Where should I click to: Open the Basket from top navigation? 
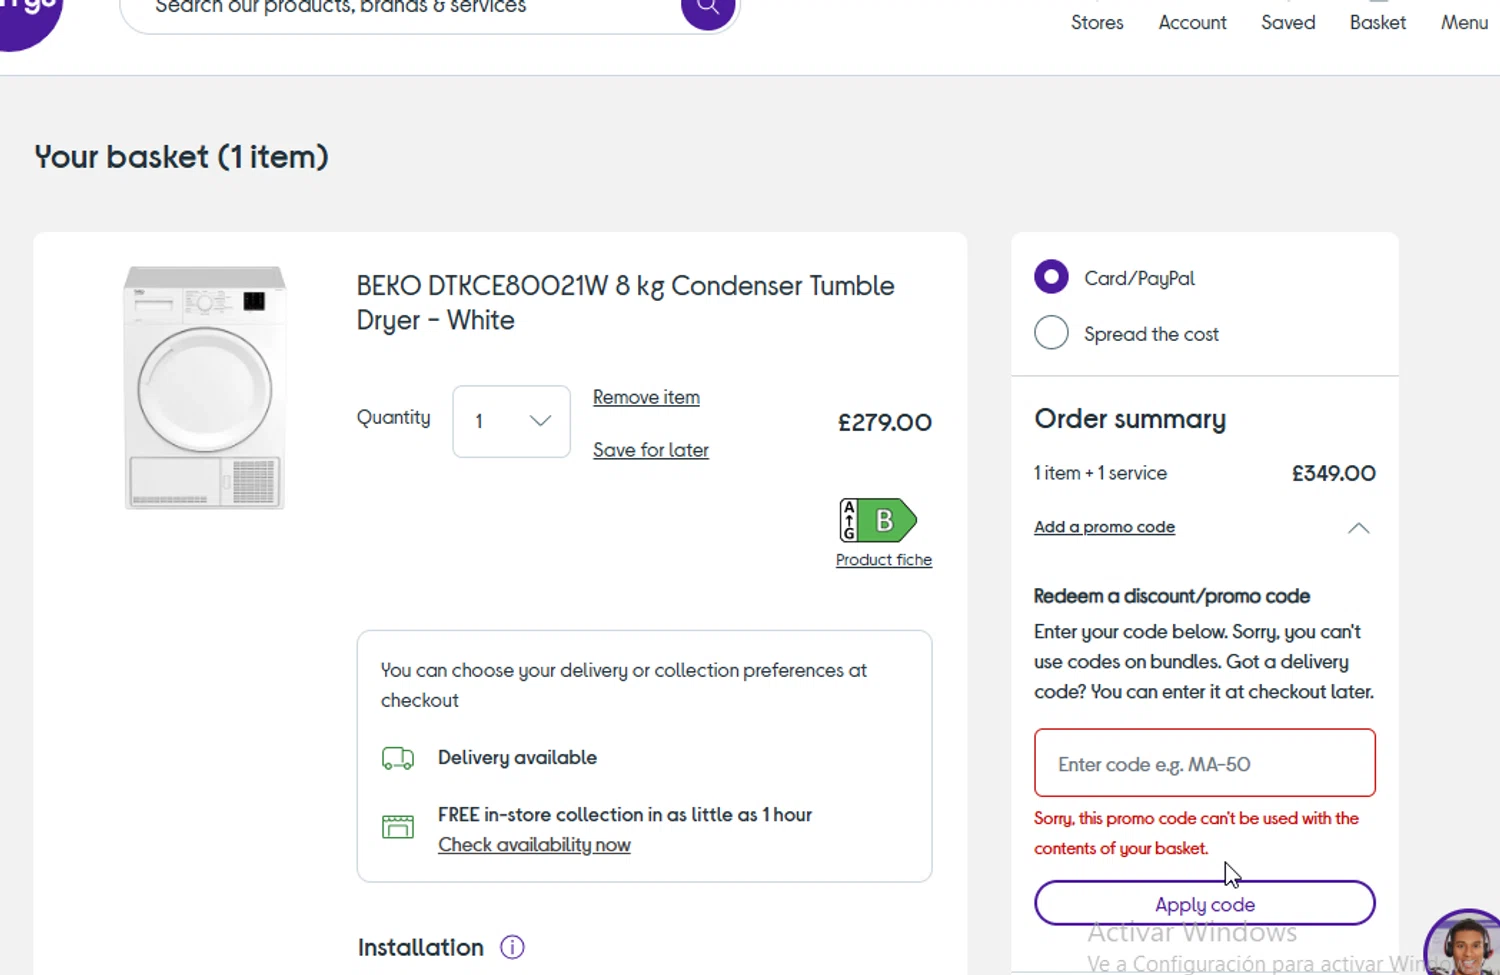1377,22
